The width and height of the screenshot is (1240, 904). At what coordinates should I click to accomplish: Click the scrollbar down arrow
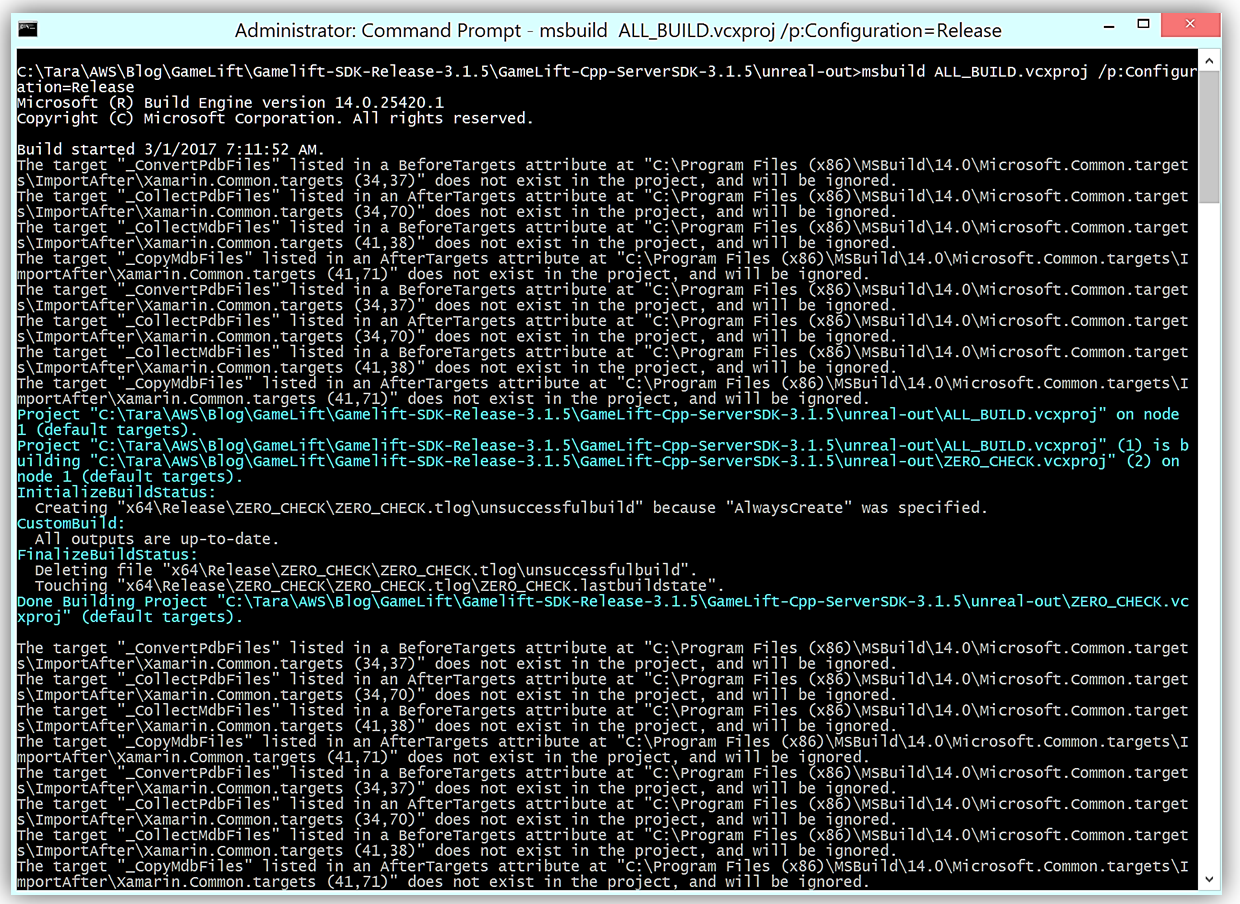coord(1209,878)
